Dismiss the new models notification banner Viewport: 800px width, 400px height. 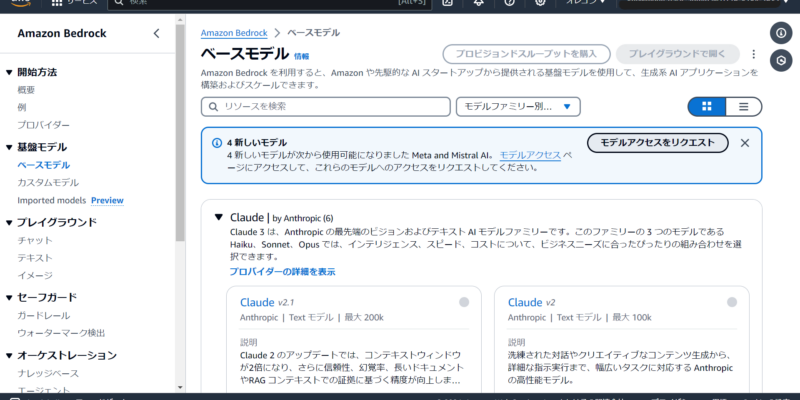coord(744,143)
